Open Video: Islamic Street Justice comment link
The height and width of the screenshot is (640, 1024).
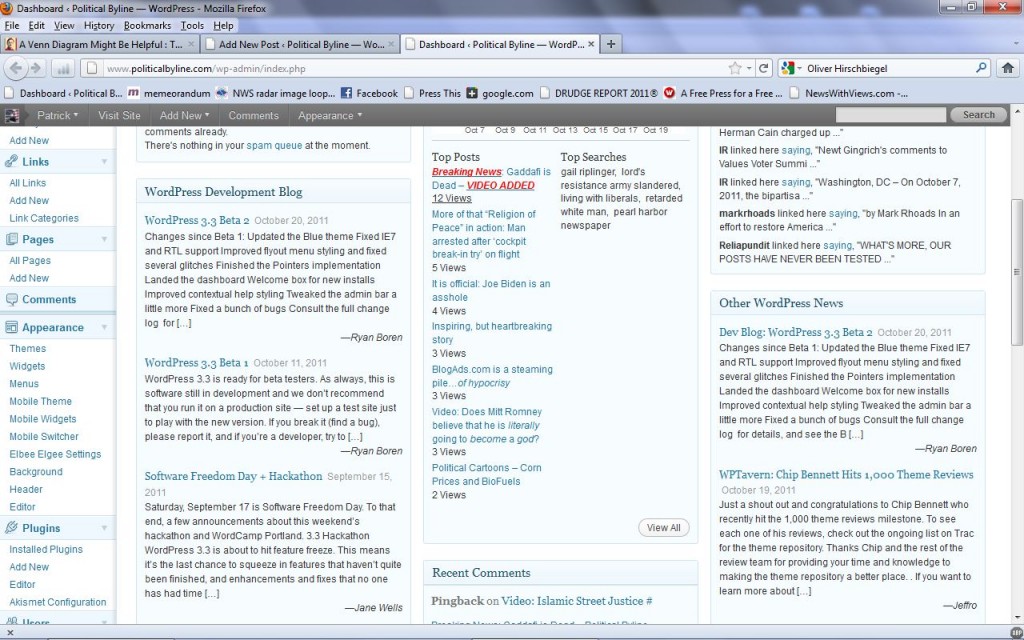pyautogui.click(x=577, y=601)
